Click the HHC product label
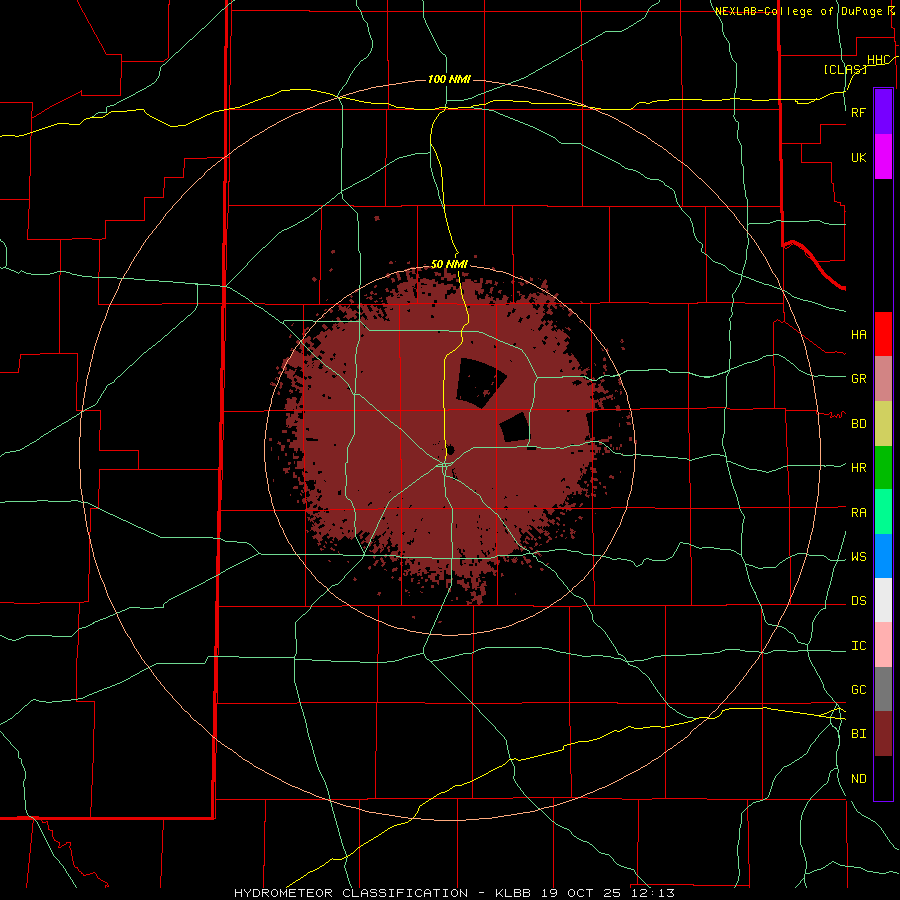900x900 pixels. tap(879, 60)
